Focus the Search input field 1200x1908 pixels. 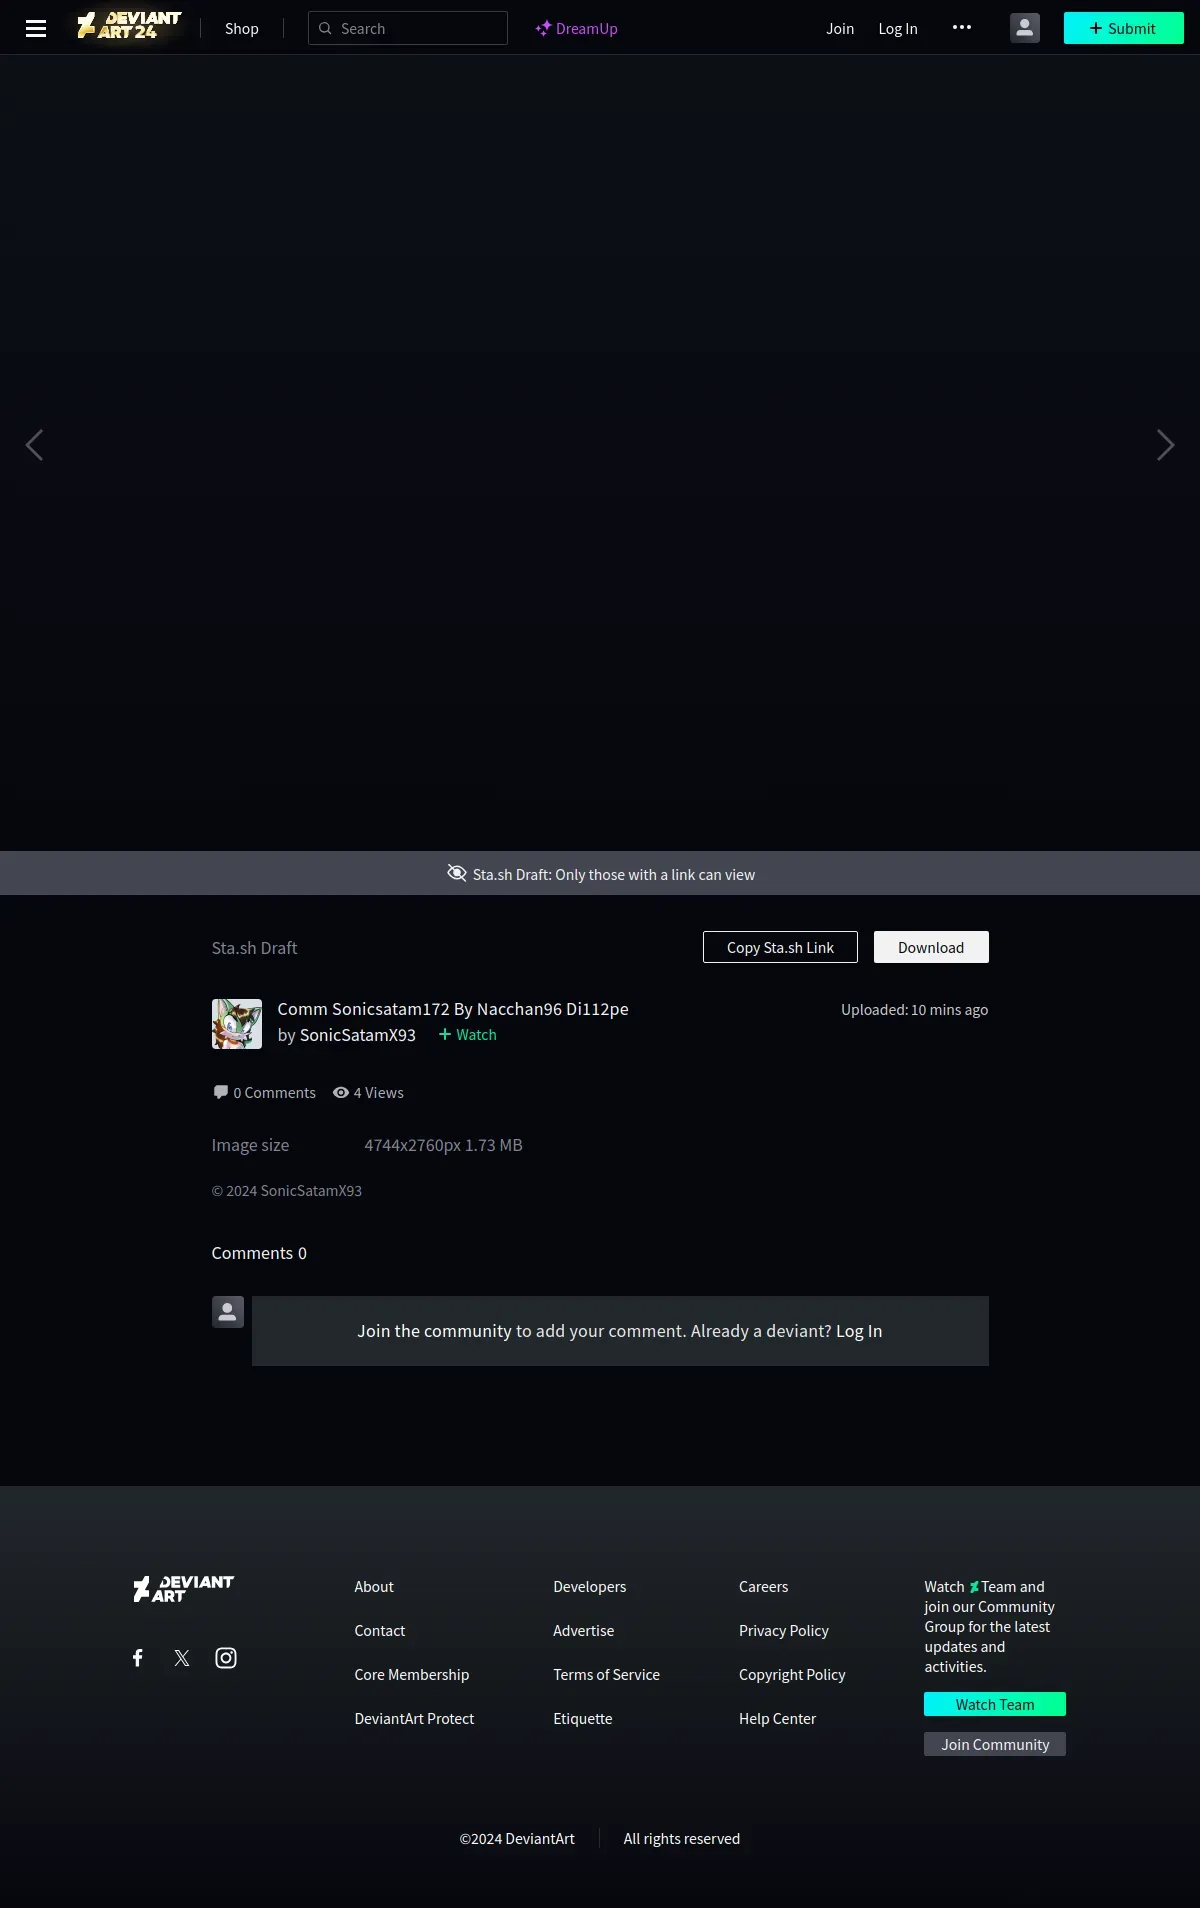408,28
